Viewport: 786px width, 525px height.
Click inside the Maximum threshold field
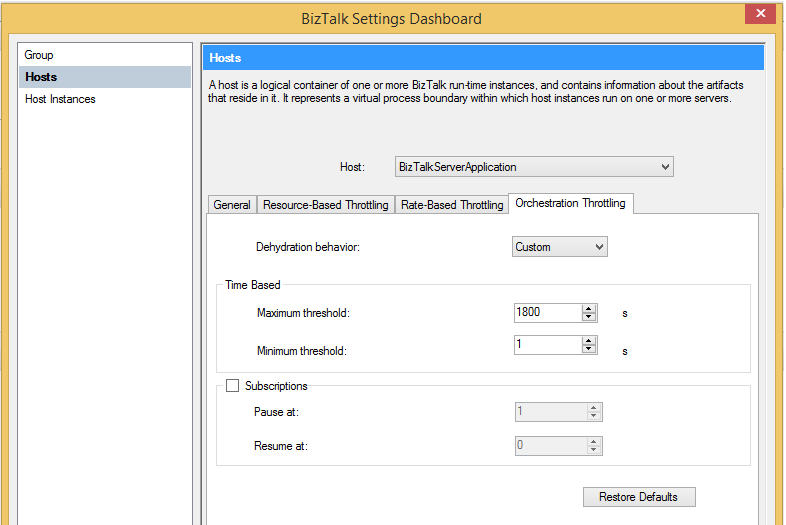(548, 313)
